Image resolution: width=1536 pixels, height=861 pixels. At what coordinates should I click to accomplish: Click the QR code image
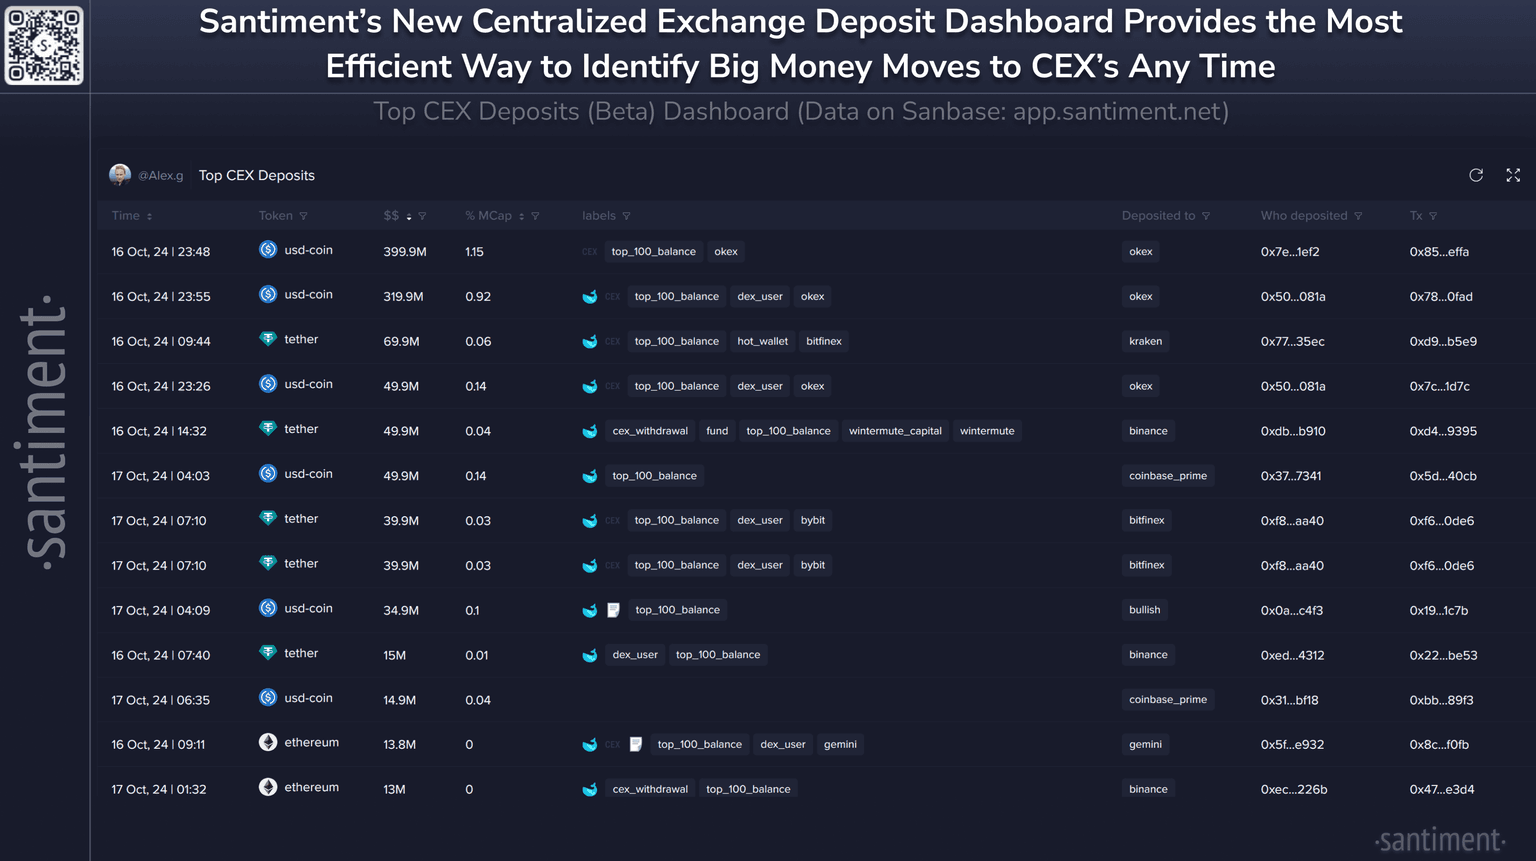[44, 45]
